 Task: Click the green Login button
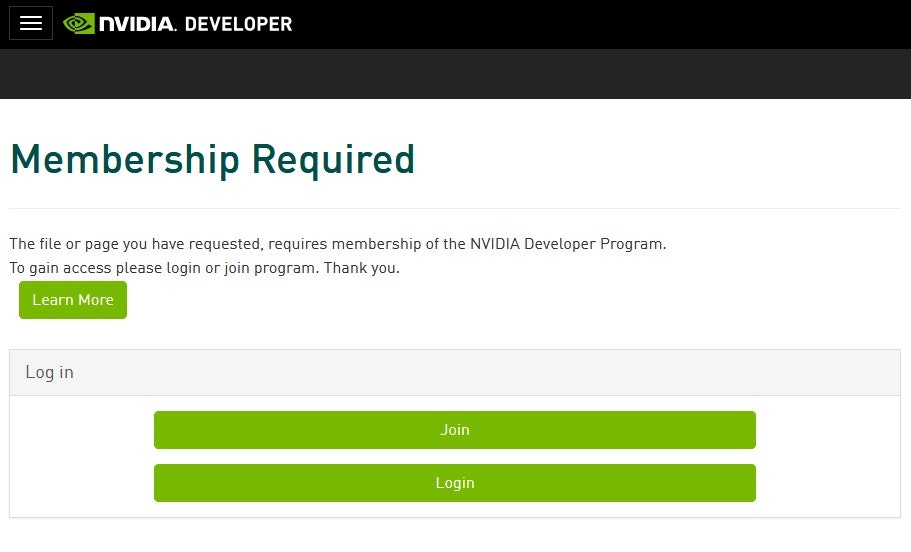click(x=454, y=483)
